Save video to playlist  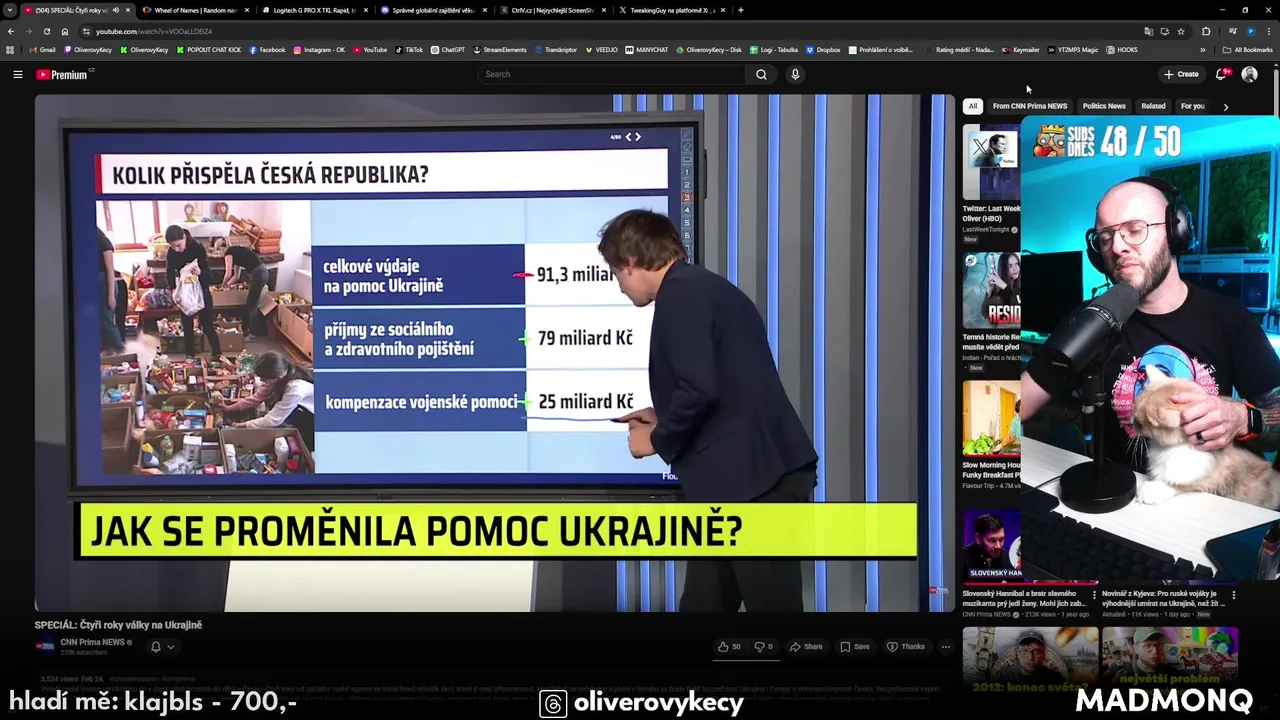coord(855,647)
